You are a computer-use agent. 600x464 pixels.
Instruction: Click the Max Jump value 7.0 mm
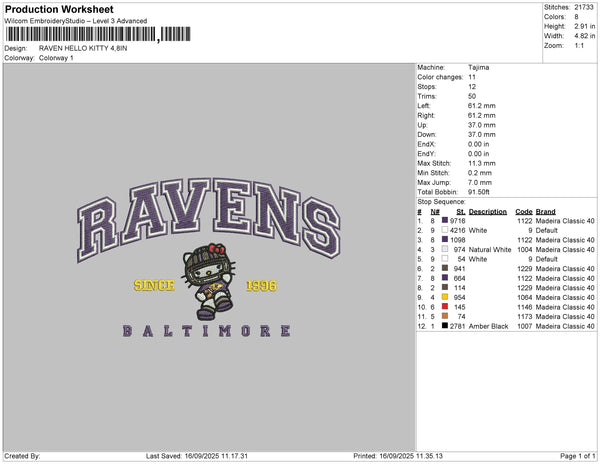480,182
